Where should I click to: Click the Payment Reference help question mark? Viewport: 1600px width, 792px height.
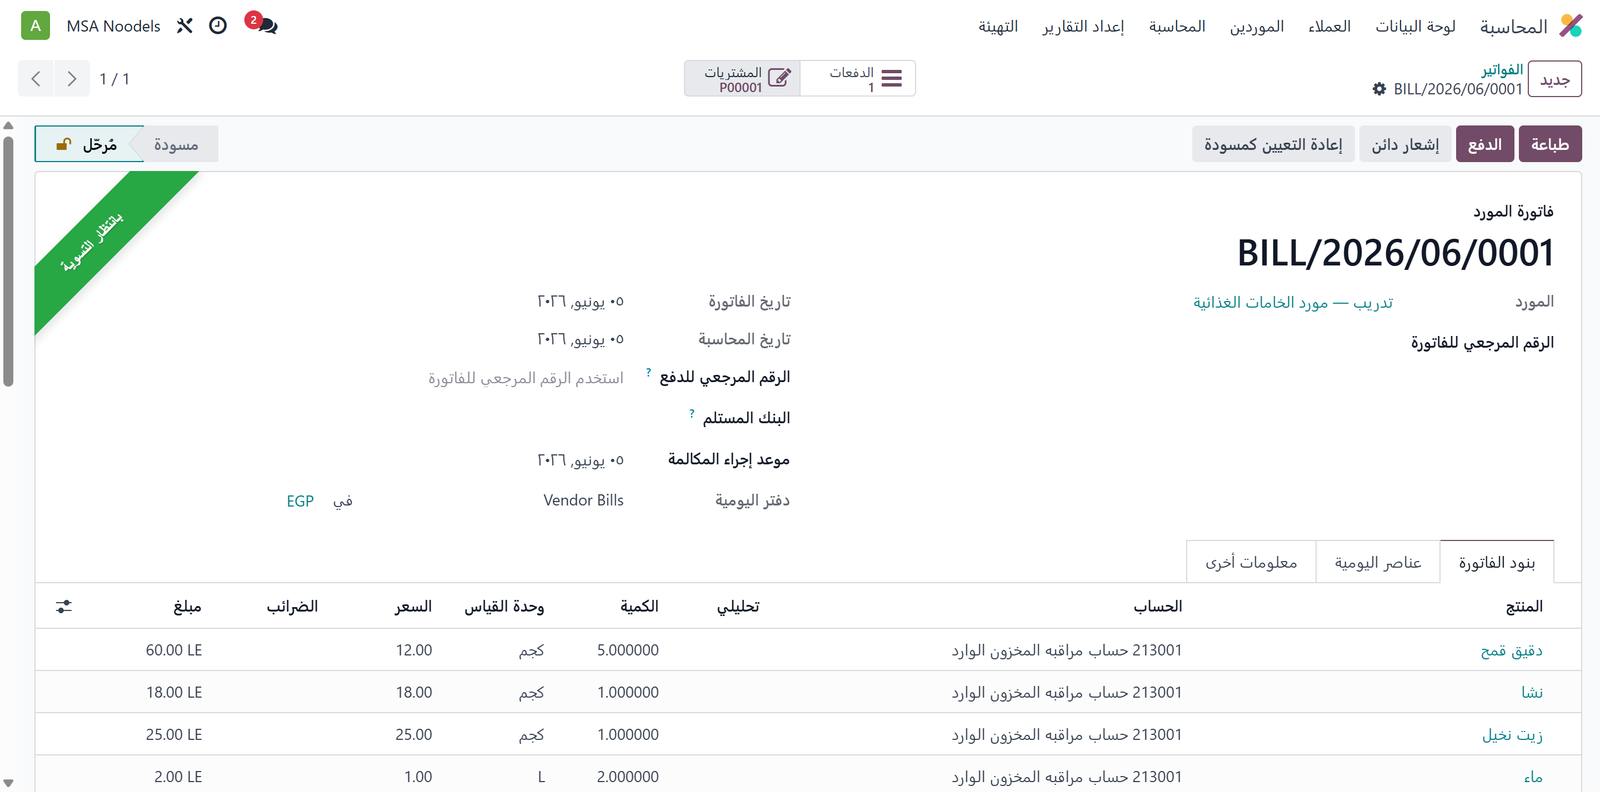(648, 372)
